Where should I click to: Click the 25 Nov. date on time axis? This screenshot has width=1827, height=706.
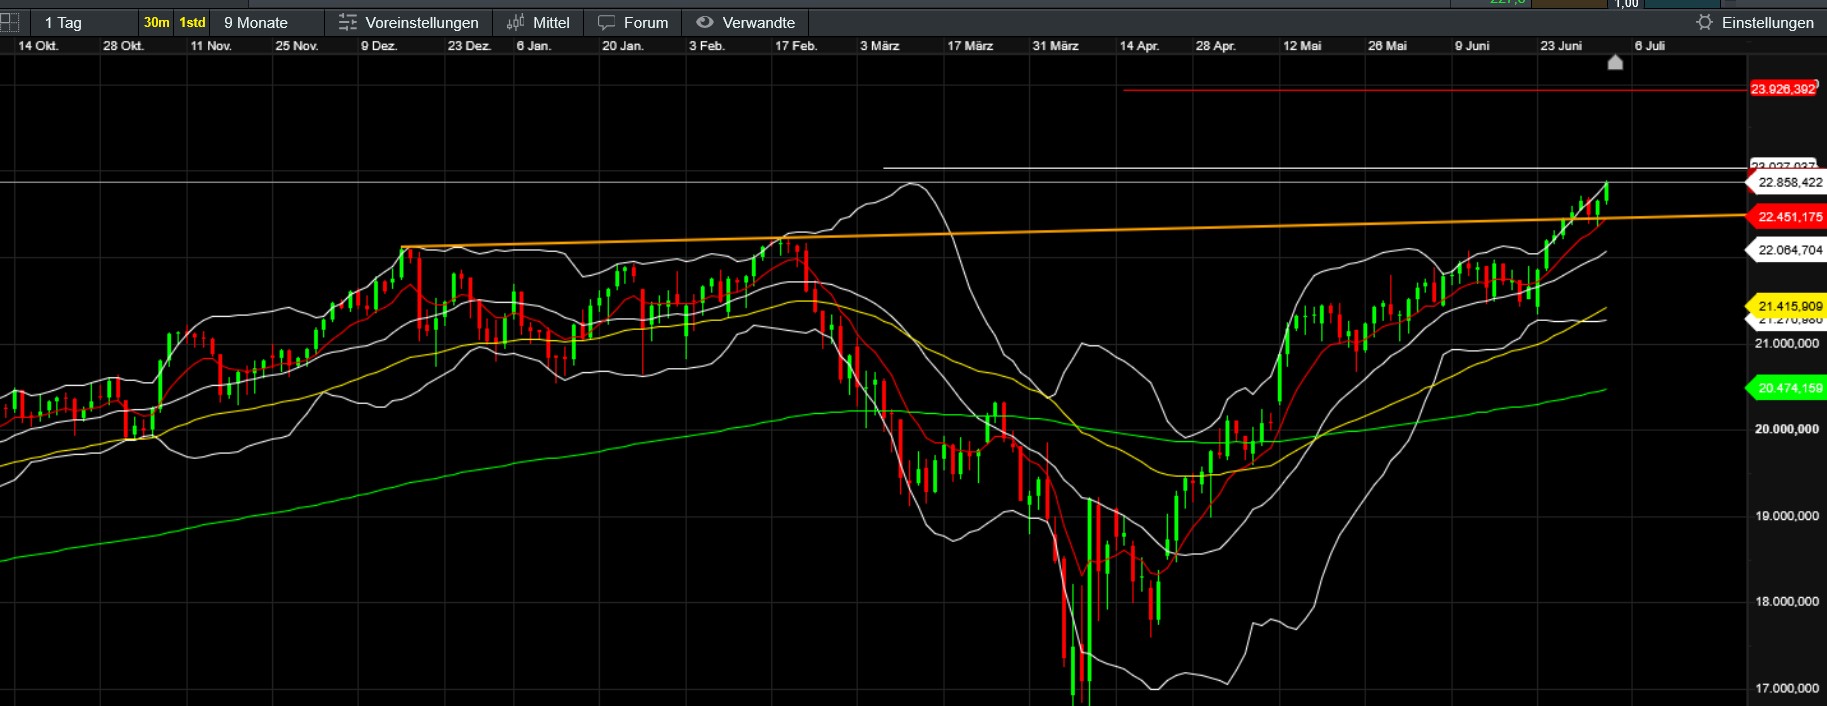point(297,46)
